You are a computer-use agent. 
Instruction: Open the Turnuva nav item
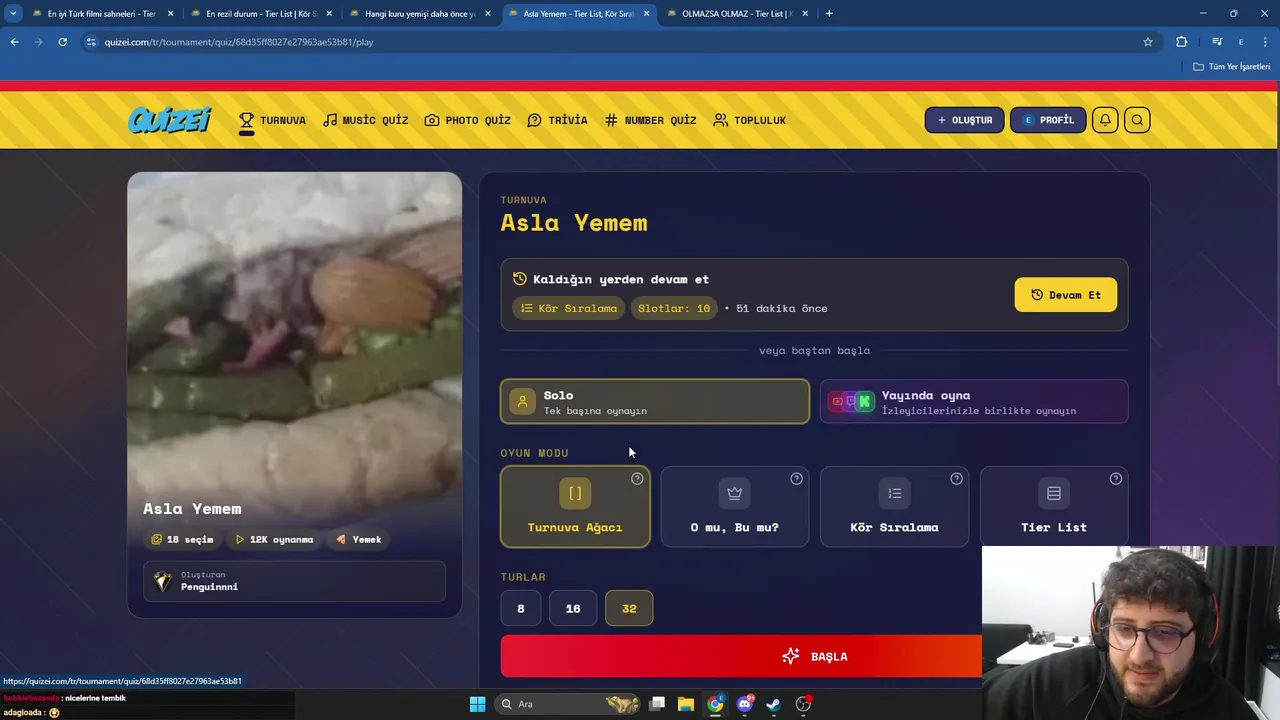(x=272, y=120)
